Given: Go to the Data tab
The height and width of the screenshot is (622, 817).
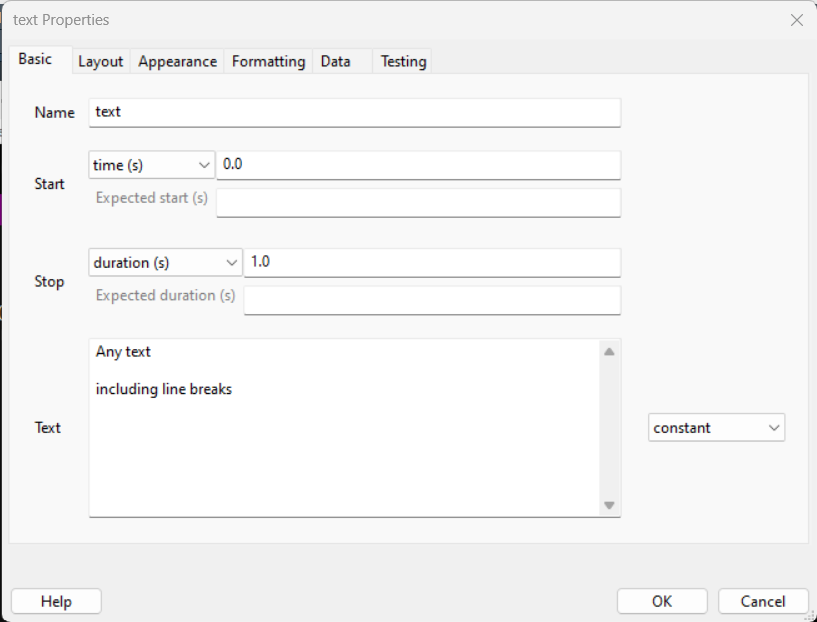Looking at the screenshot, I should coord(335,61).
